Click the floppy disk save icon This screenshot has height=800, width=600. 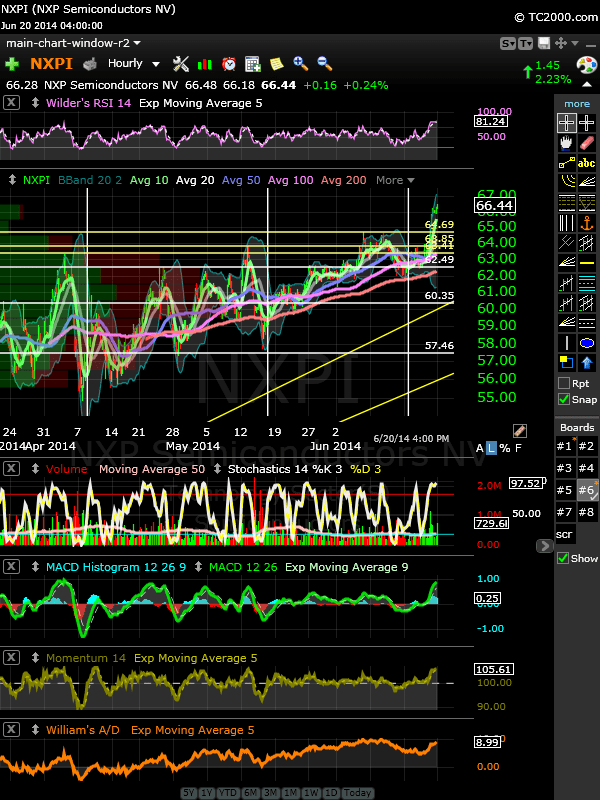(544, 43)
